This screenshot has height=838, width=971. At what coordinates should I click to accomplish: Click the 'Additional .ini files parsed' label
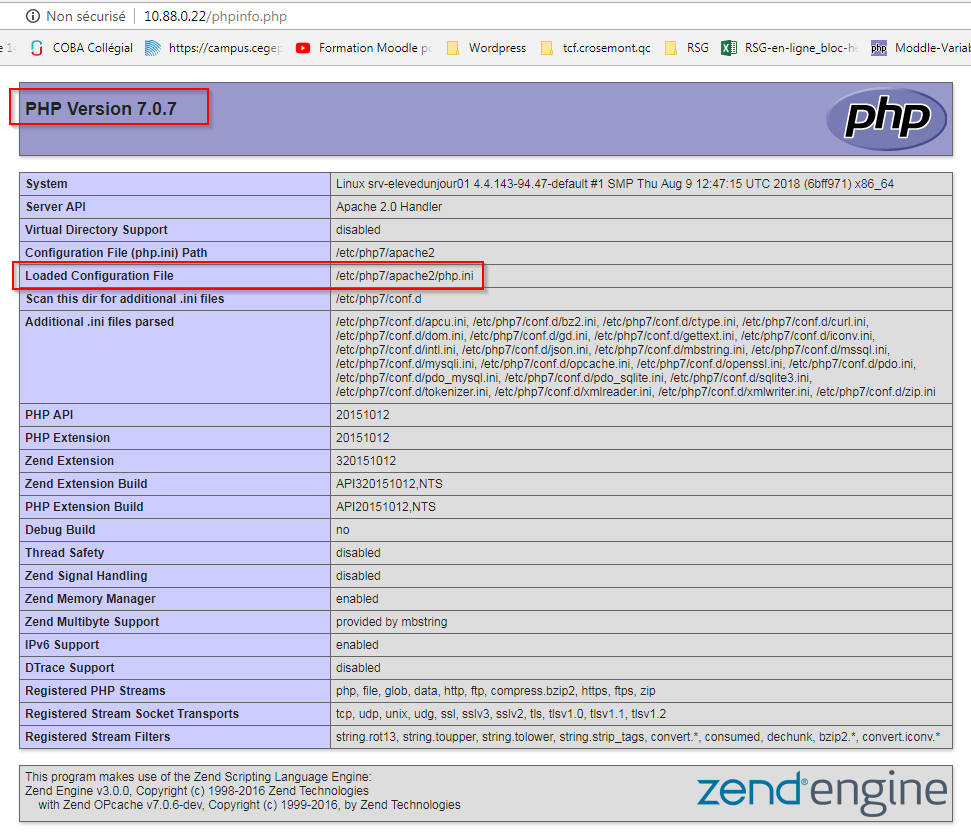[x=99, y=322]
